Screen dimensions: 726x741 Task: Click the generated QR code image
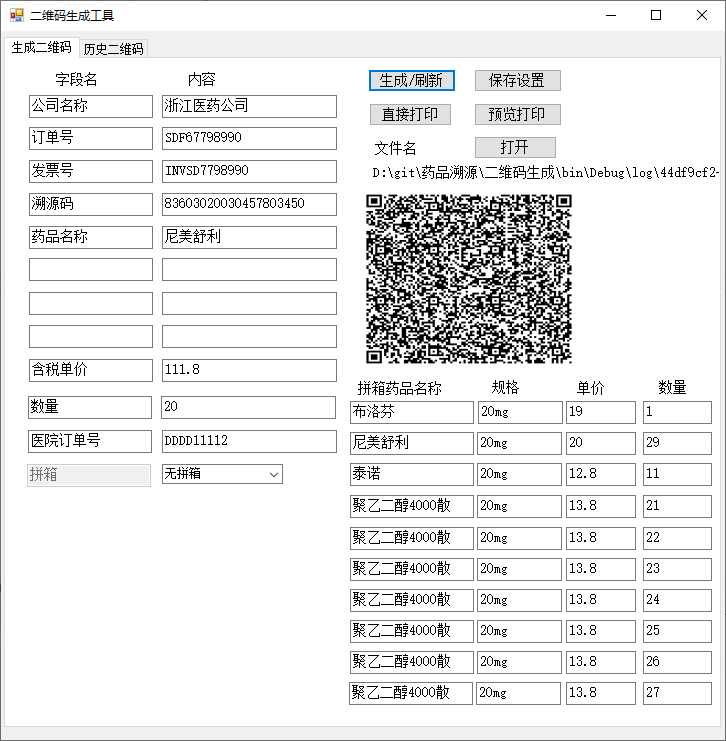point(469,279)
